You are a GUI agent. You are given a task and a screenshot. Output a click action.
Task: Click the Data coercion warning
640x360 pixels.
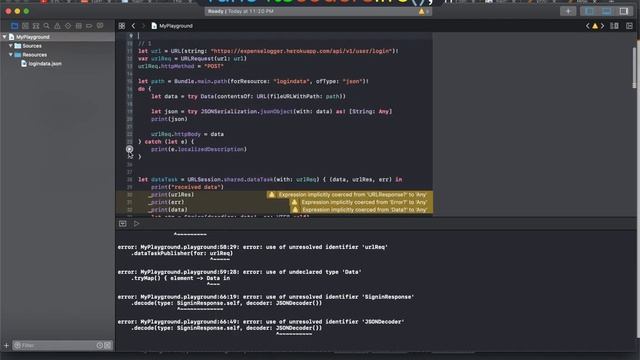click(x=361, y=210)
